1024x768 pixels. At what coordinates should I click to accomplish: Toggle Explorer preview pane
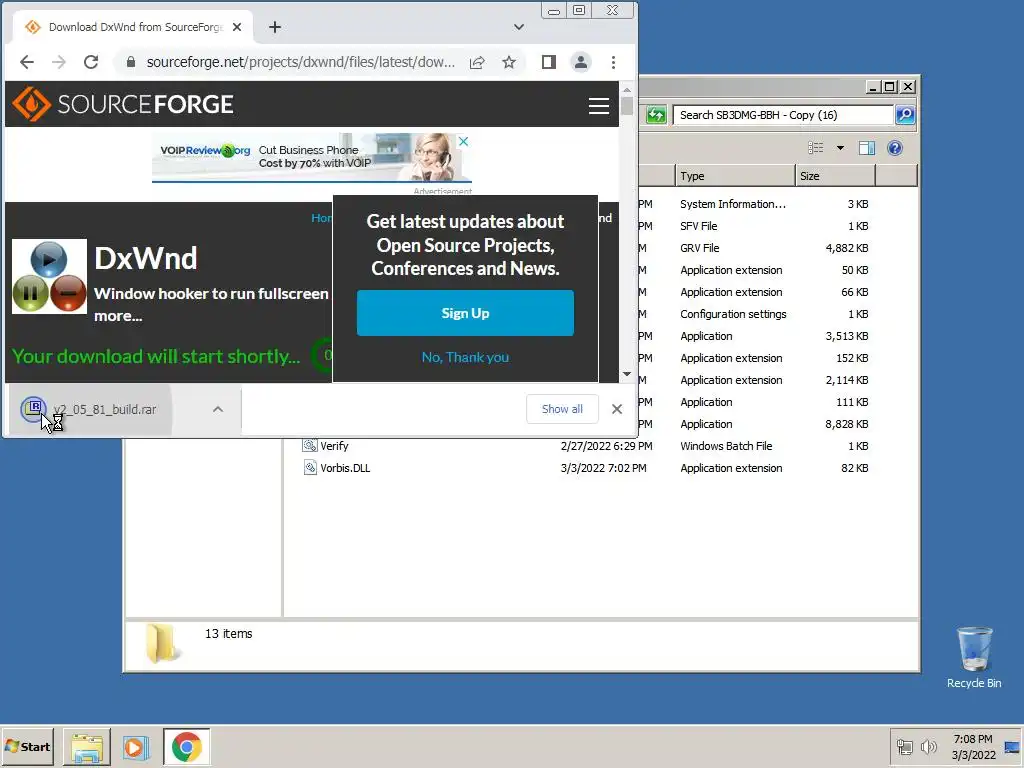867,148
